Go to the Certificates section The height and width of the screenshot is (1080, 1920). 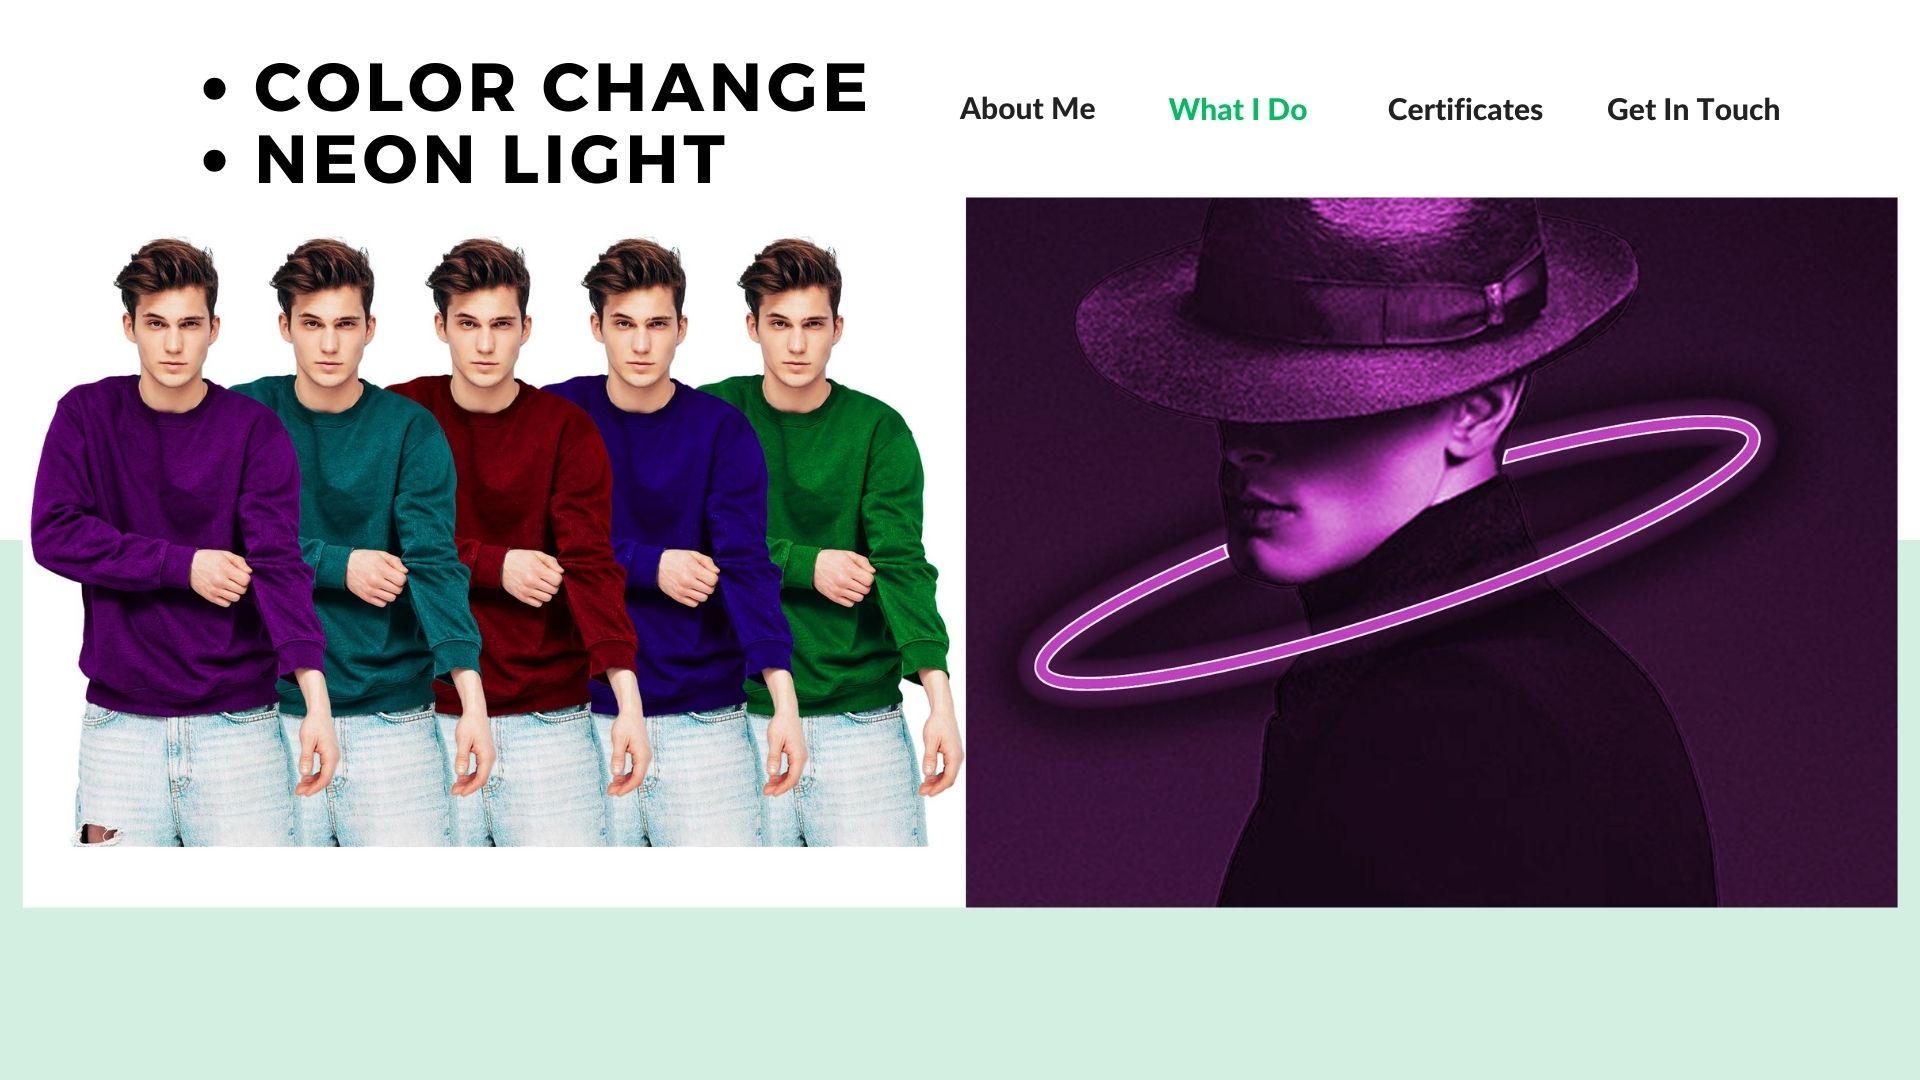1465,109
